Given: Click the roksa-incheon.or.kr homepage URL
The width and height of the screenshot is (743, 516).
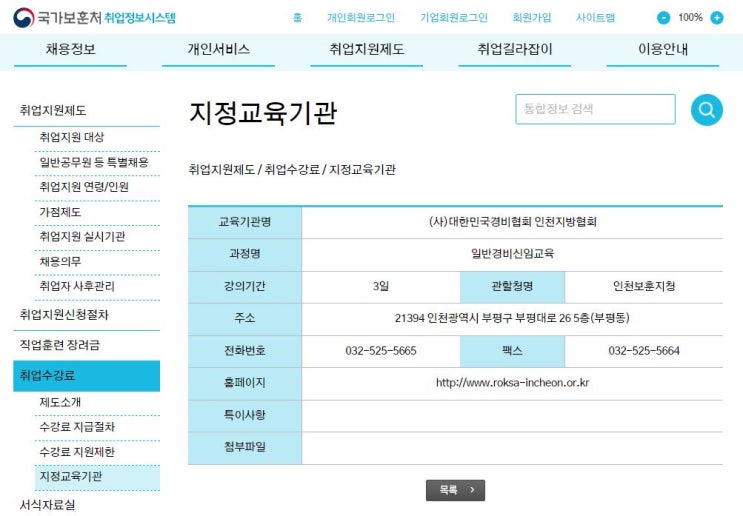Looking at the screenshot, I should [x=512, y=383].
